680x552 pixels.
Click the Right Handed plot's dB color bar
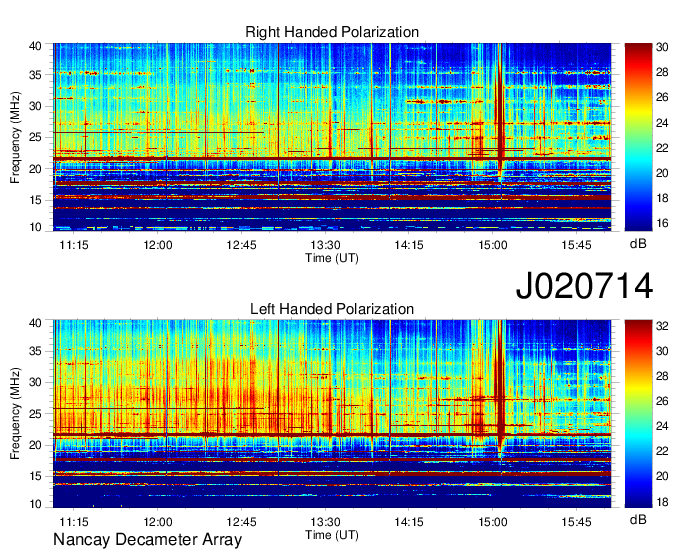(638, 137)
